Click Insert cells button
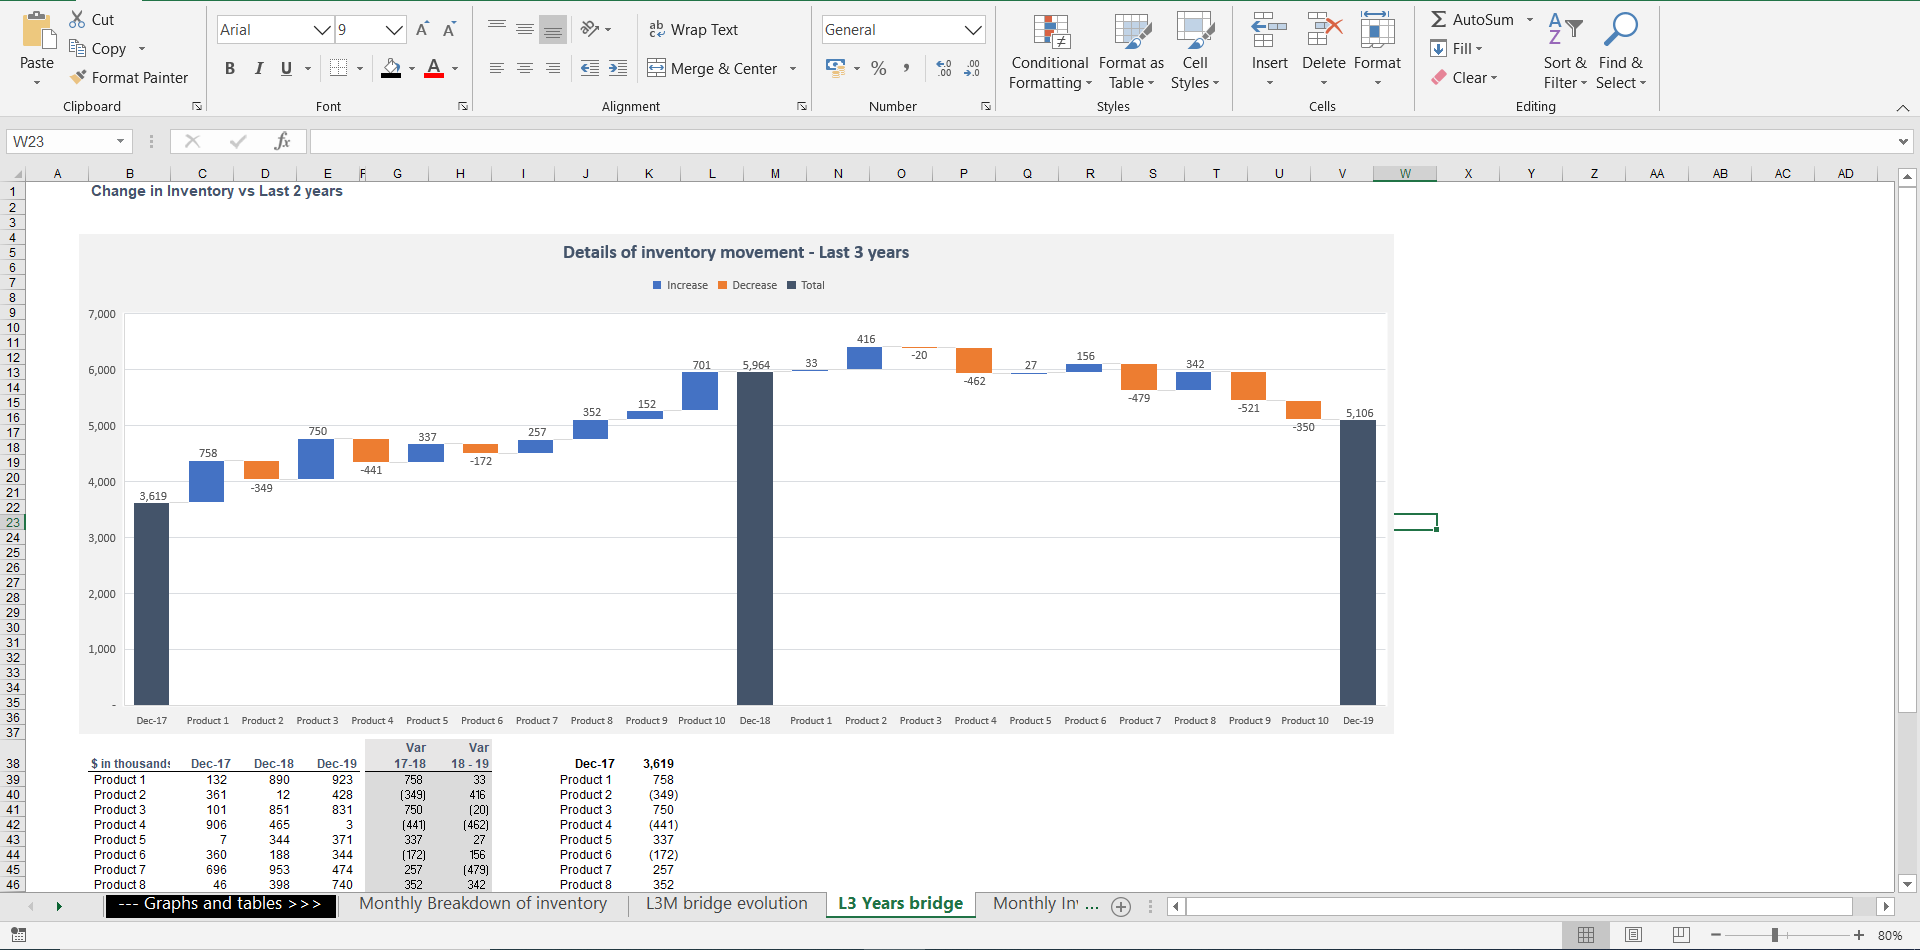The image size is (1920, 950). (1269, 50)
